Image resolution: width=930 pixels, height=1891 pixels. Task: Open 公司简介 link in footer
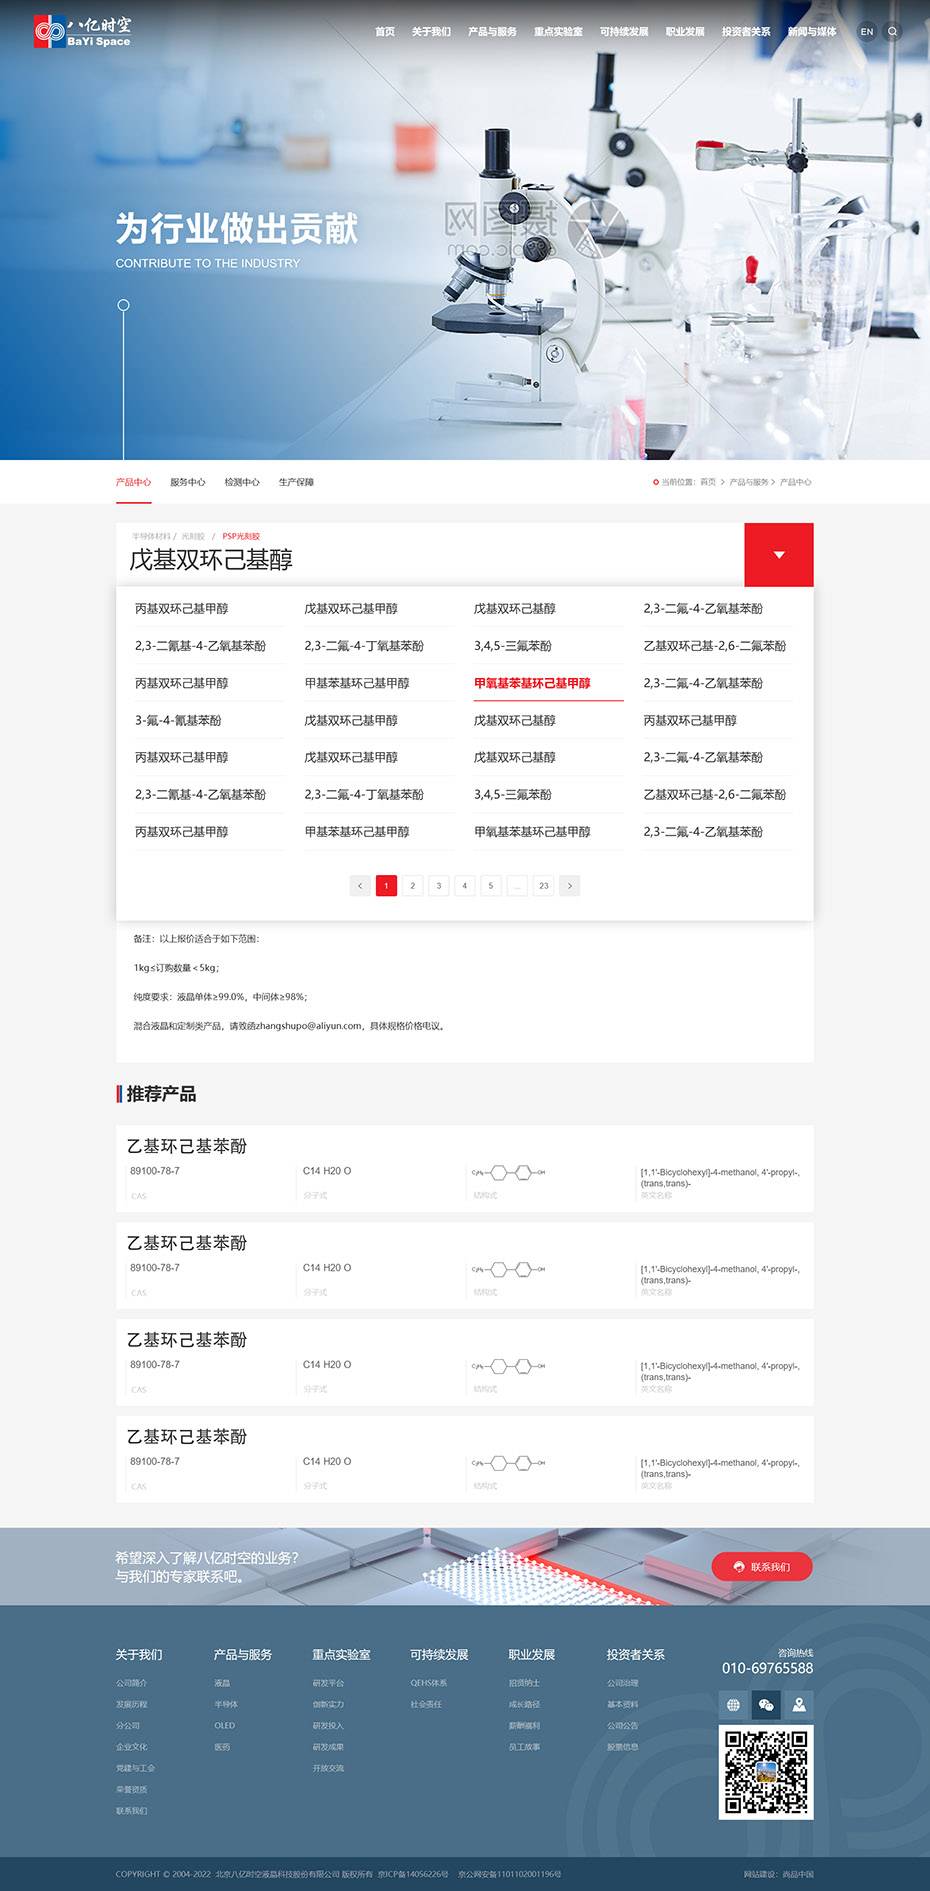tap(131, 1683)
